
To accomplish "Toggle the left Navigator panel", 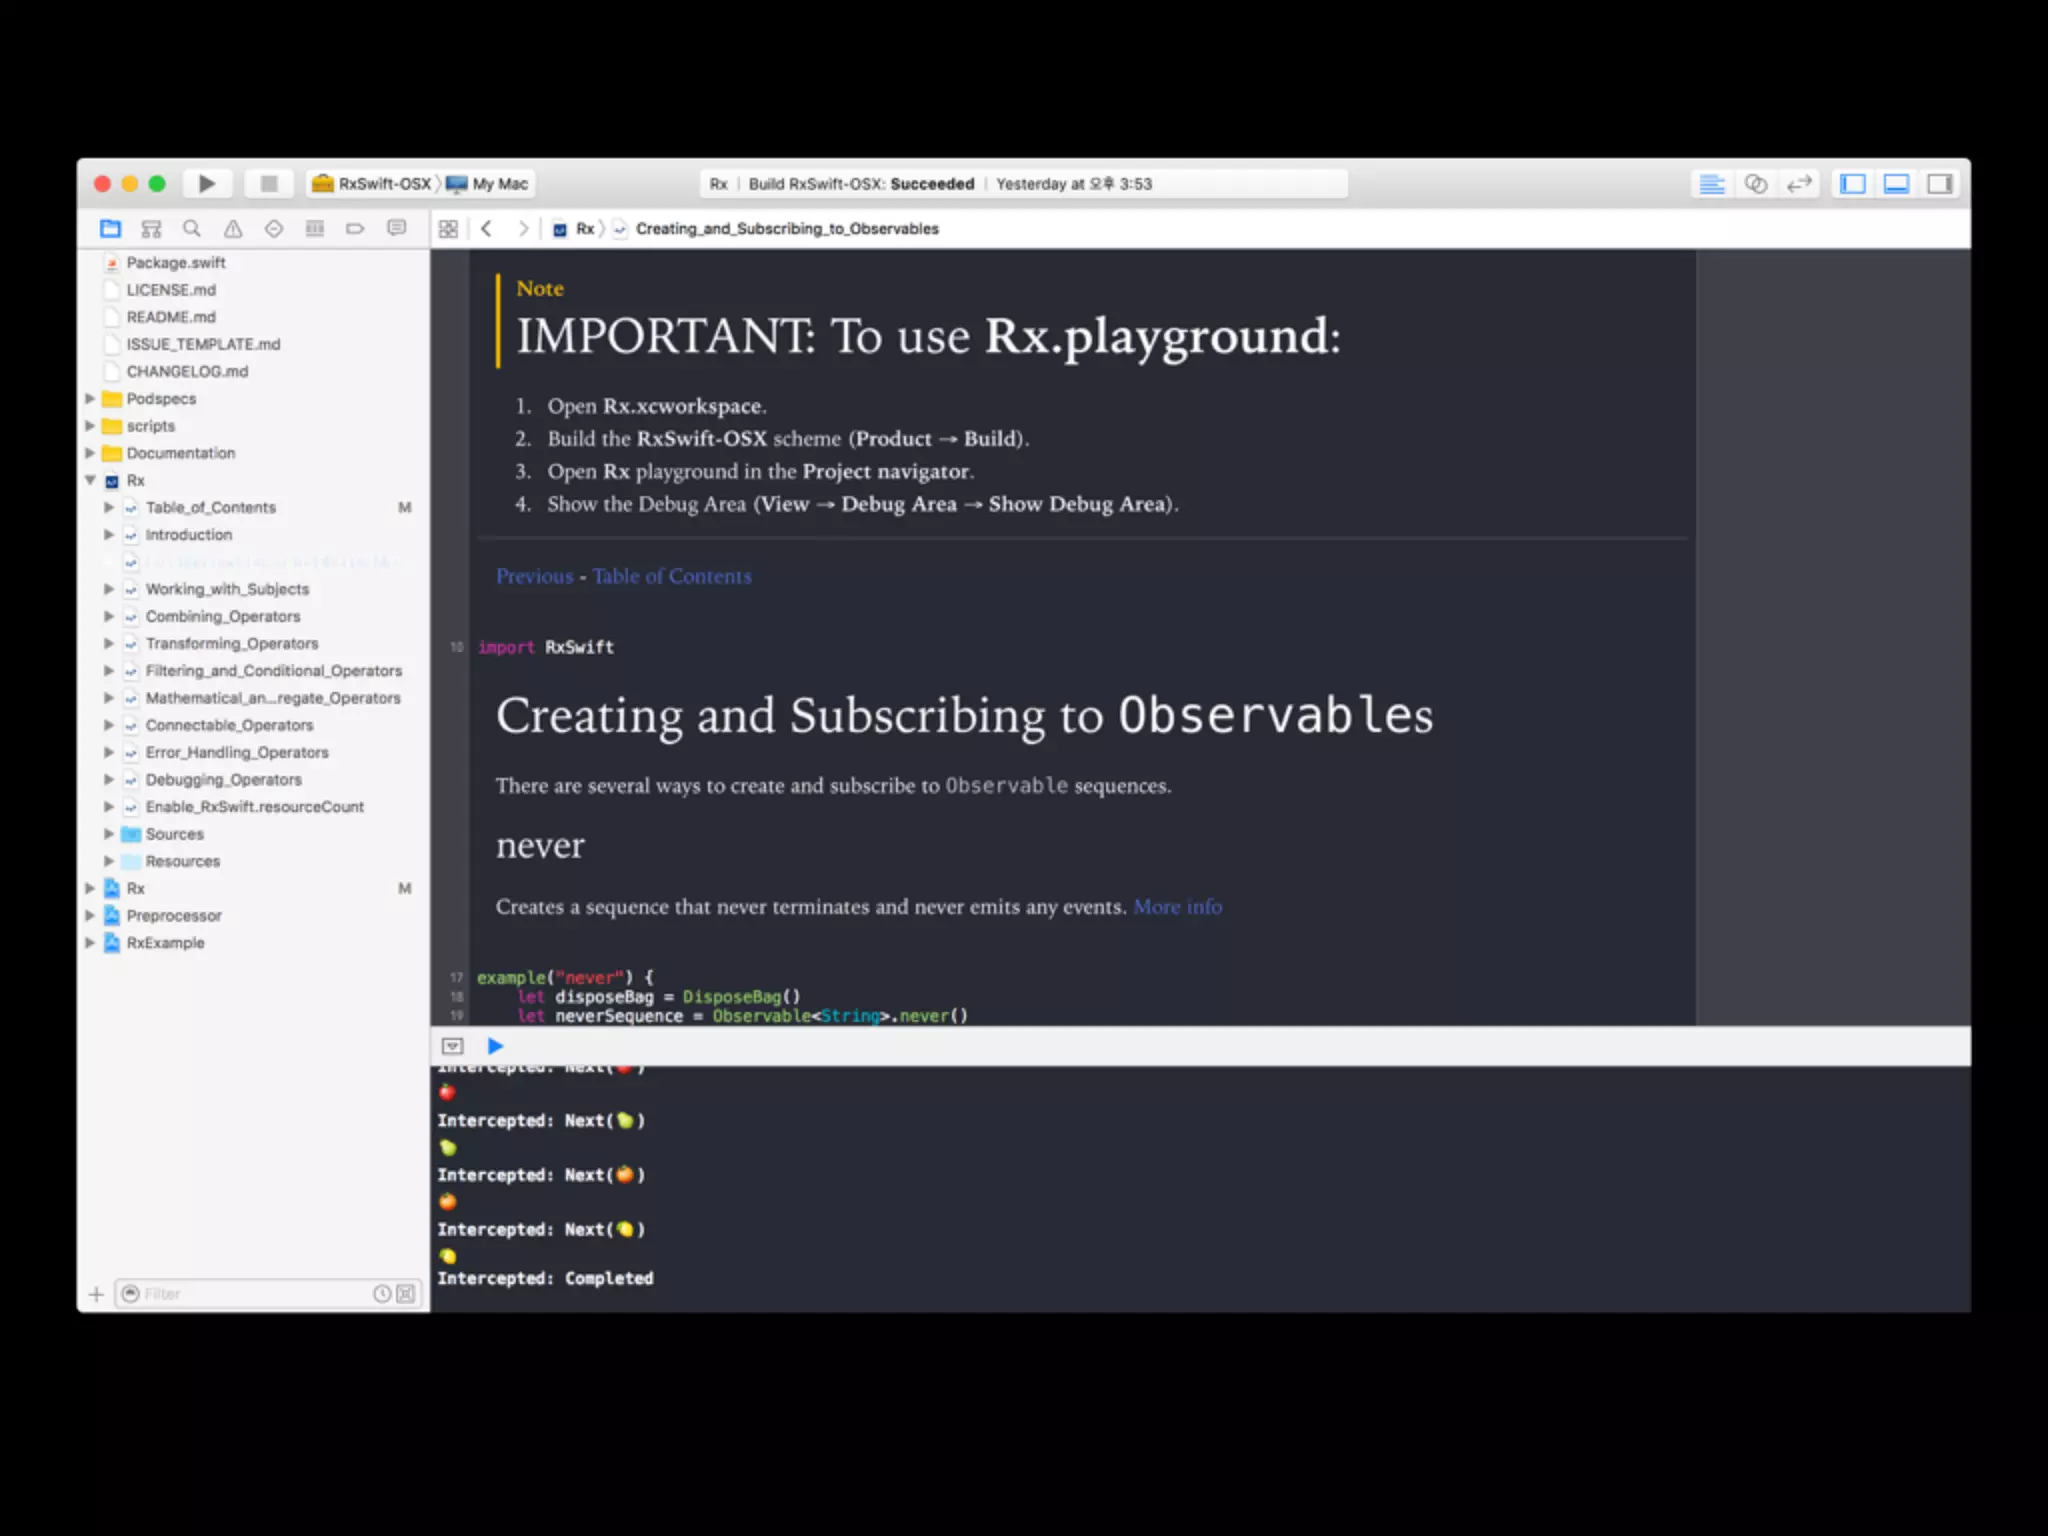I will 1852,184.
